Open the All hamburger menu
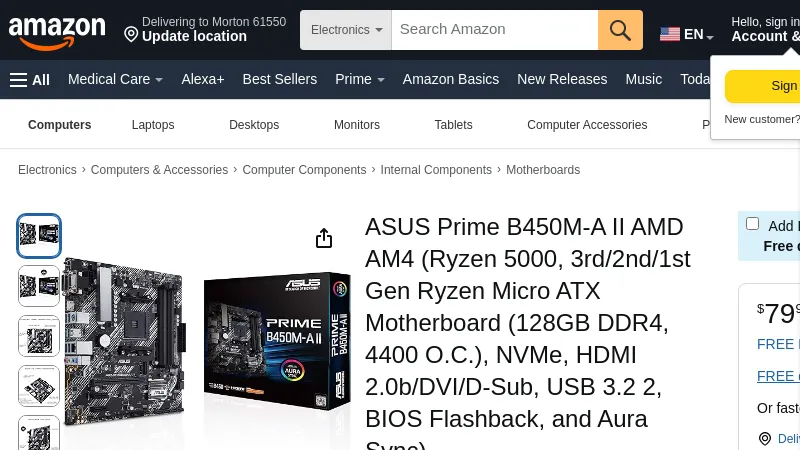800x450 pixels. coord(30,80)
